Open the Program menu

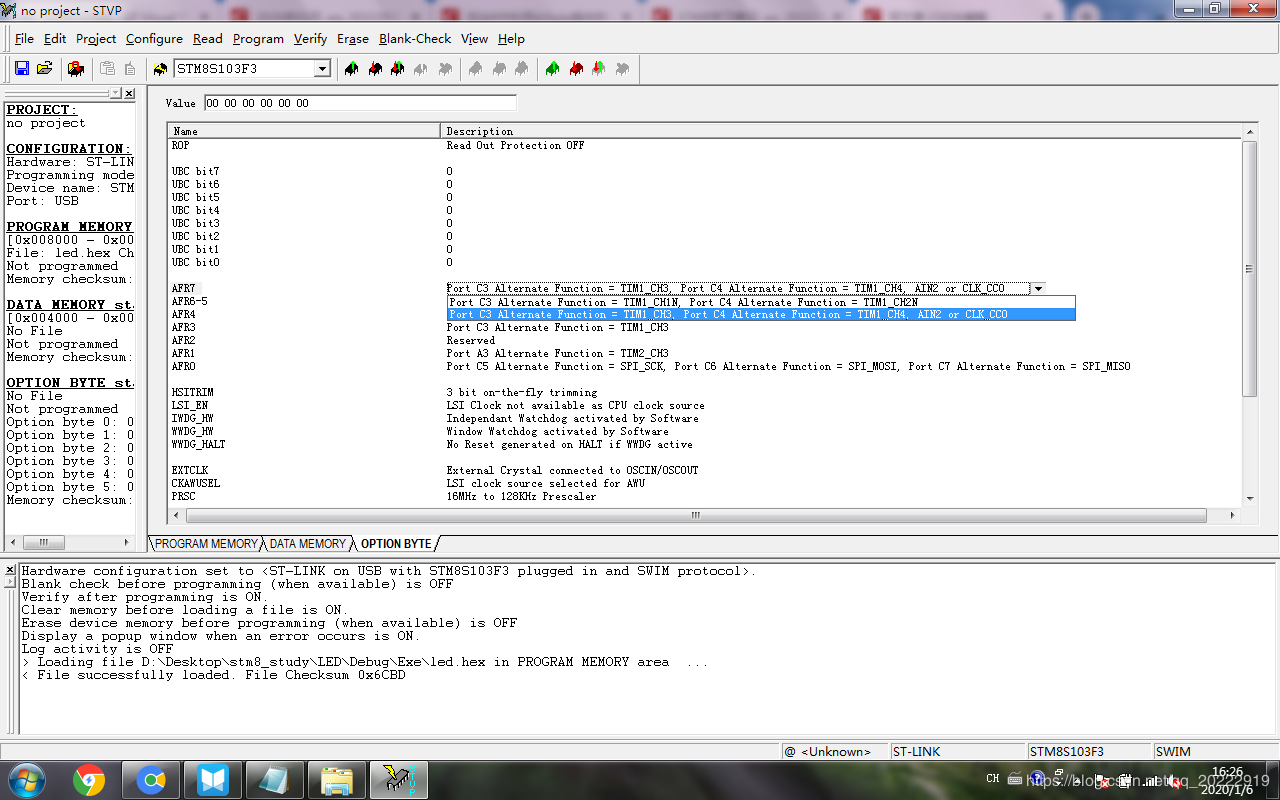point(258,39)
